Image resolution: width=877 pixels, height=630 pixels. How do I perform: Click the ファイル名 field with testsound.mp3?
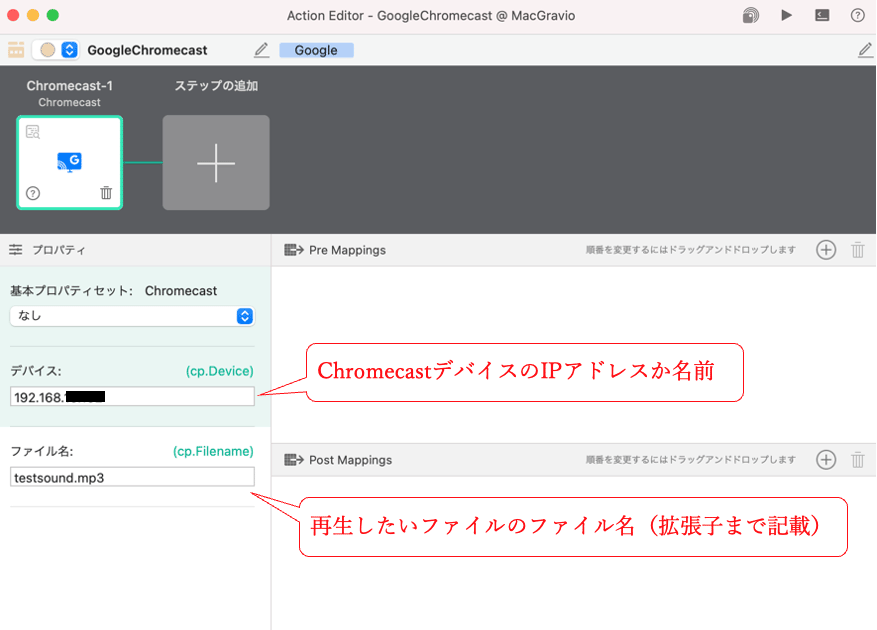[x=132, y=477]
